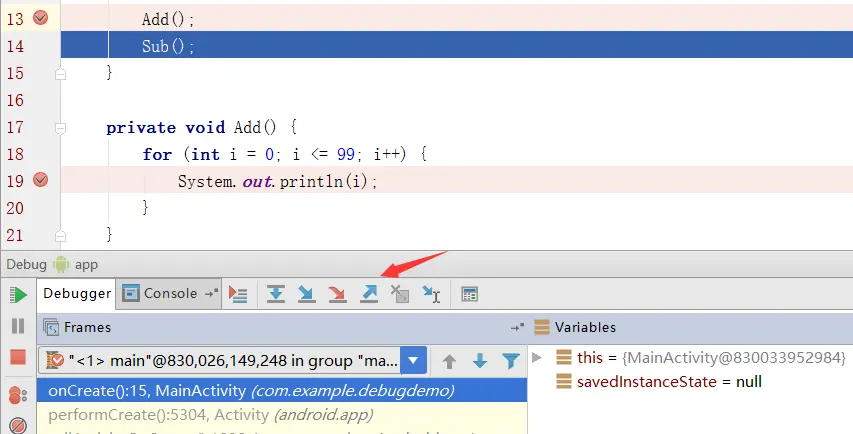Switch to the Debugger tab
The width and height of the screenshot is (853, 434).
point(77,294)
